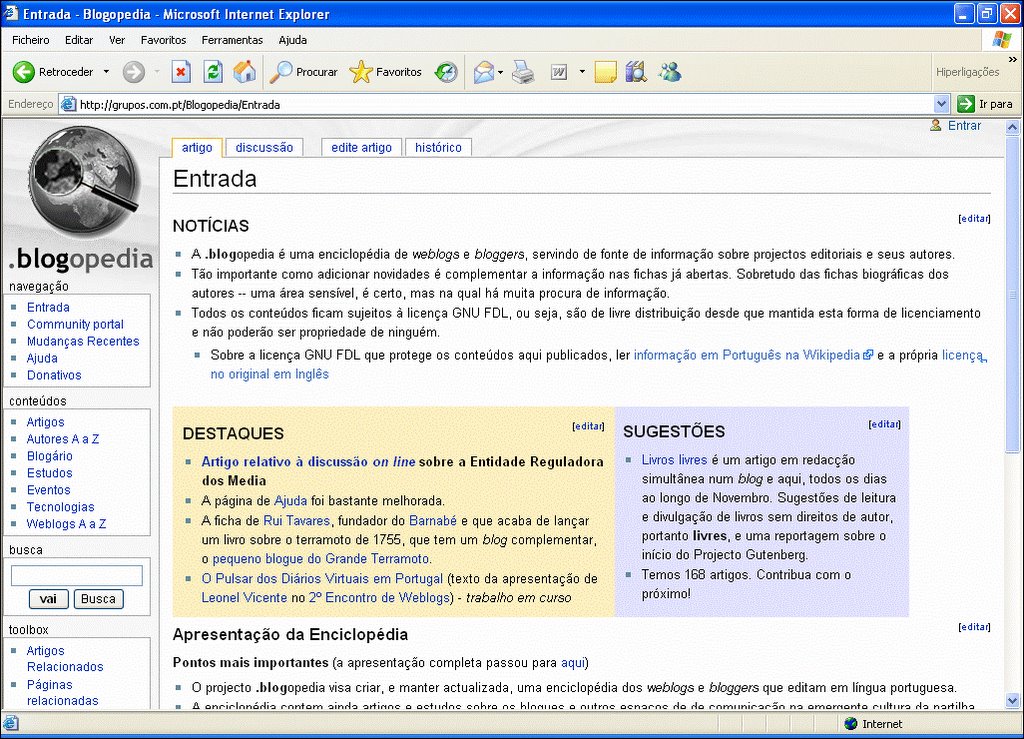Click the editar link for the NOTÍCIAS section
The height and width of the screenshot is (739, 1024).
click(974, 219)
